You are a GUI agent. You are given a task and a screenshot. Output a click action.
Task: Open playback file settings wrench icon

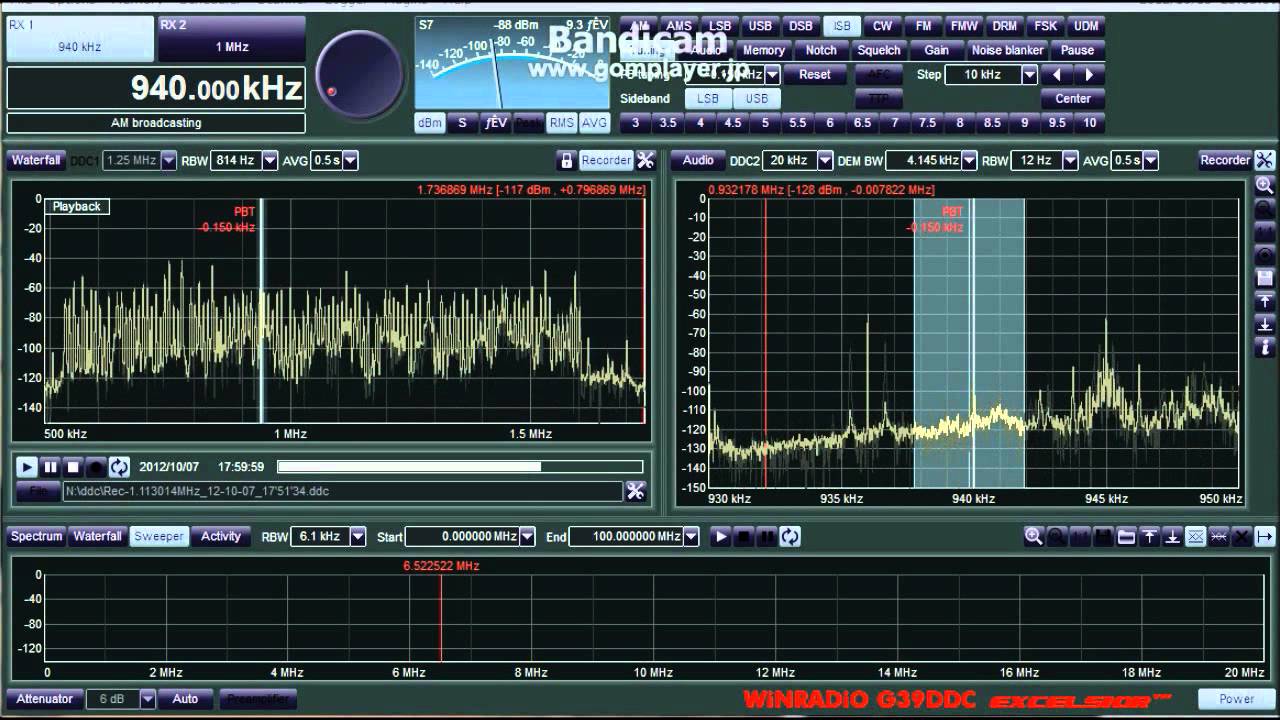pyautogui.click(x=636, y=491)
